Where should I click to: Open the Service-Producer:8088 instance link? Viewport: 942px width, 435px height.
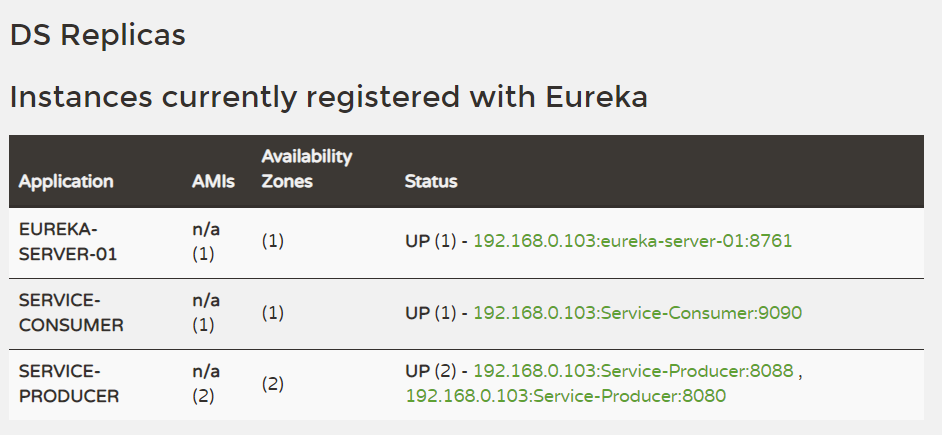point(633,371)
